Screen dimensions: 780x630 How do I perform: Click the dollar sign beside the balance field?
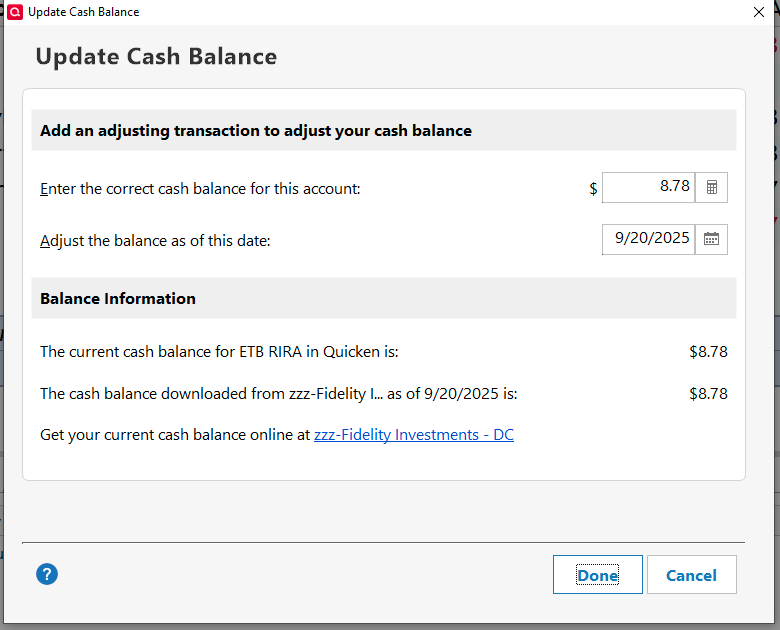point(593,189)
